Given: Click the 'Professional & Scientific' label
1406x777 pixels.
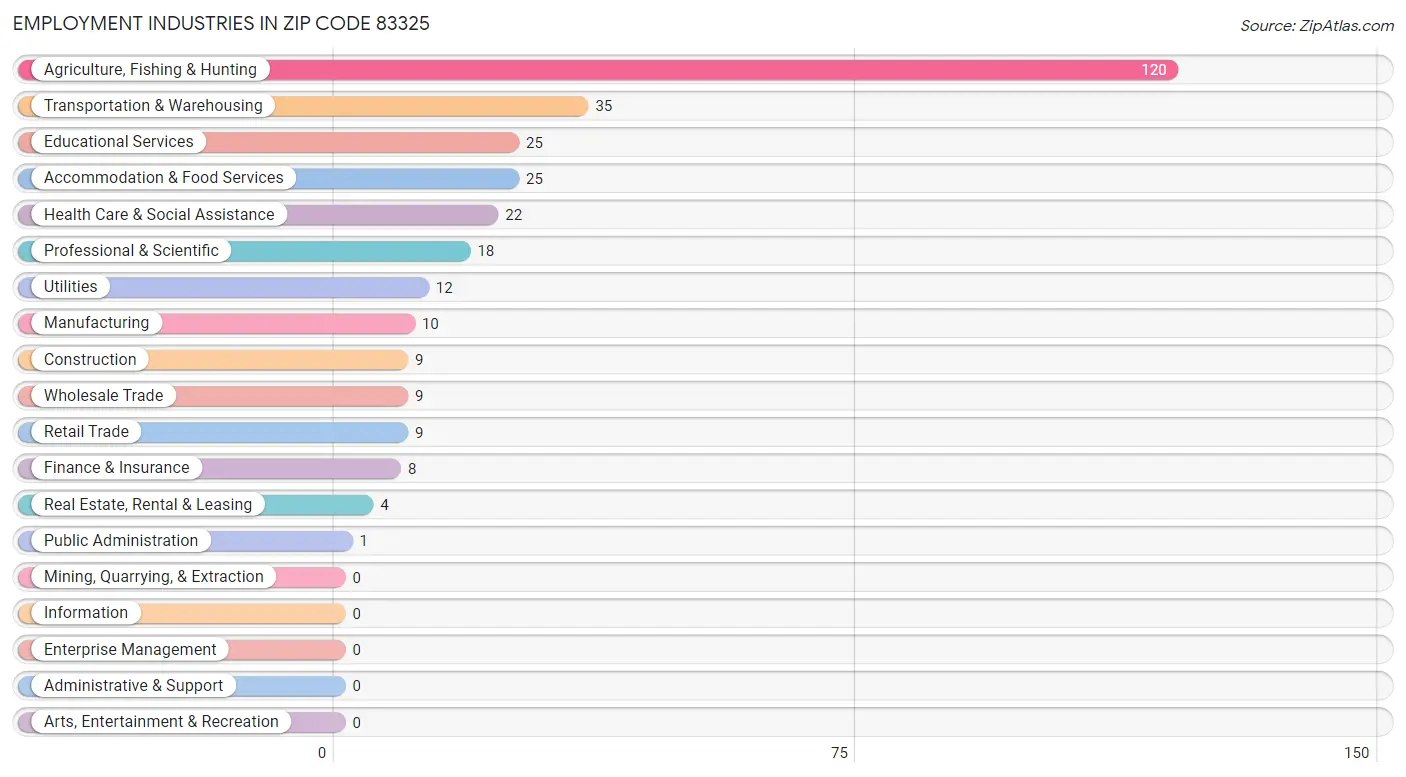Looking at the screenshot, I should click(131, 250).
